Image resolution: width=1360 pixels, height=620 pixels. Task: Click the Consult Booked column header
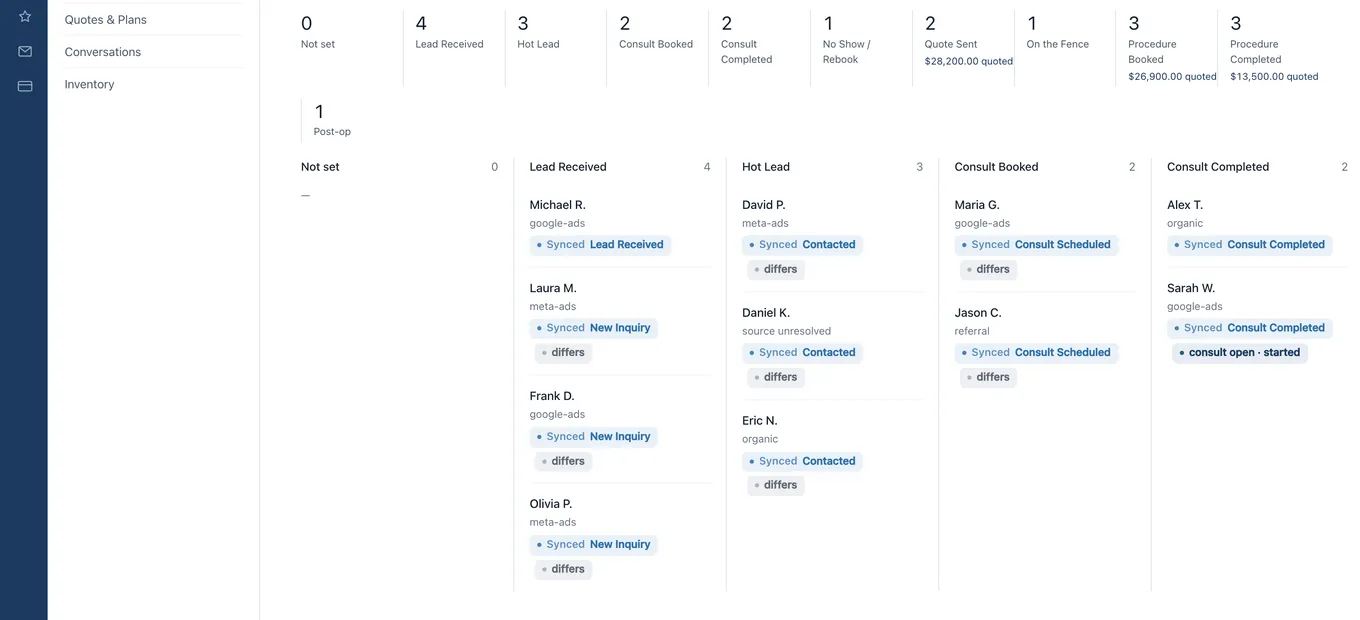(x=996, y=167)
